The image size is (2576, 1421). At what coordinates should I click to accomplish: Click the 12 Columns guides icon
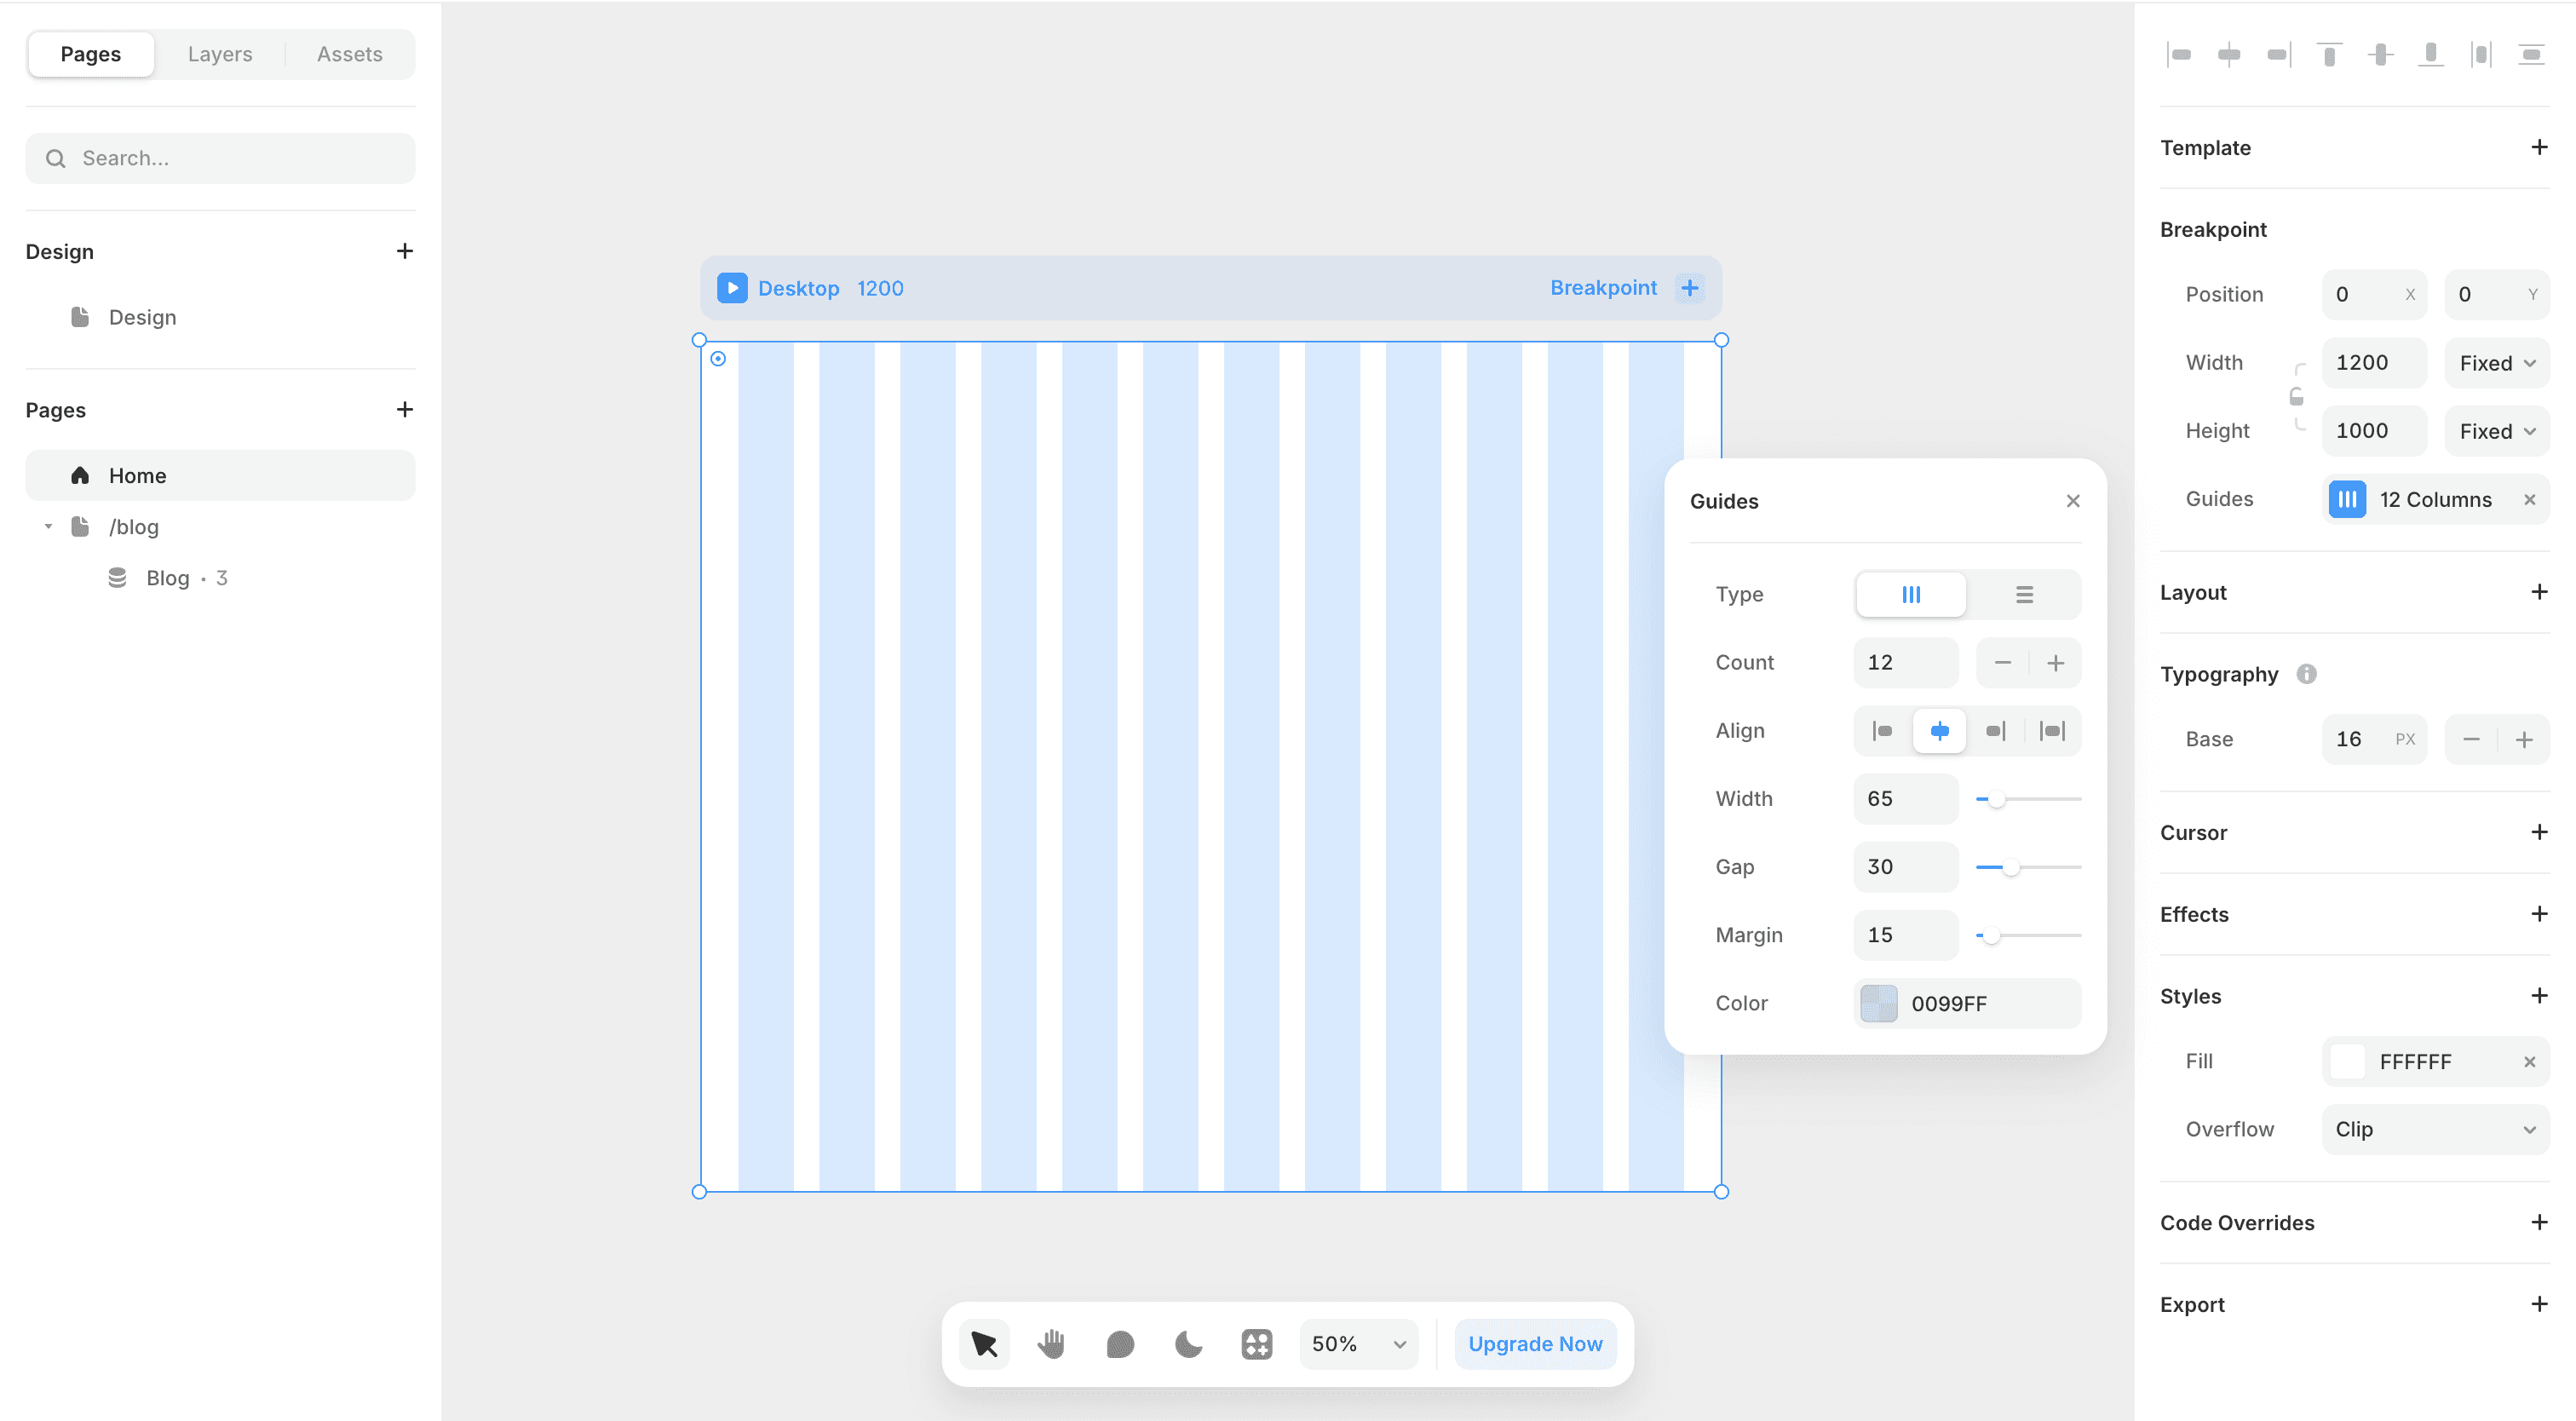coord(2346,499)
